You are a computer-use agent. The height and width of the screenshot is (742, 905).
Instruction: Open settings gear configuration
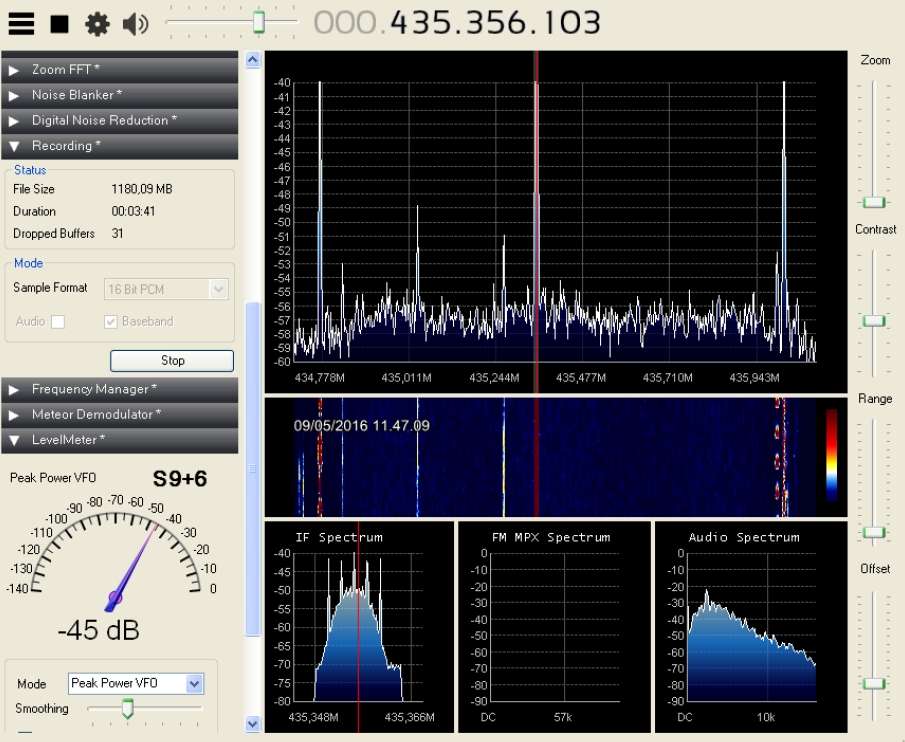(96, 22)
